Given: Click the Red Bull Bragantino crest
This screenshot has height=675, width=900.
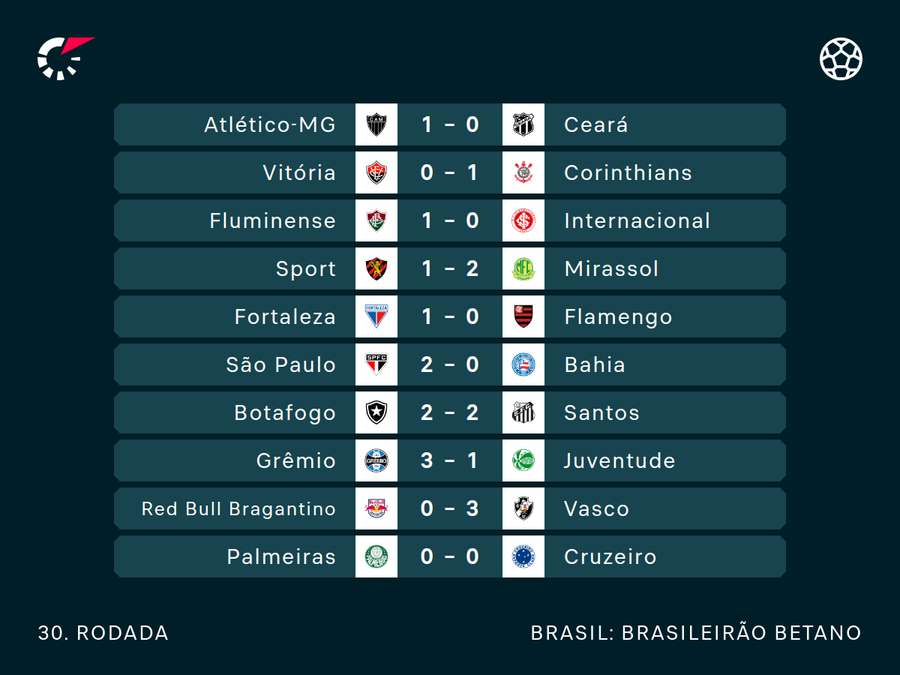Looking at the screenshot, I should 376,509.
